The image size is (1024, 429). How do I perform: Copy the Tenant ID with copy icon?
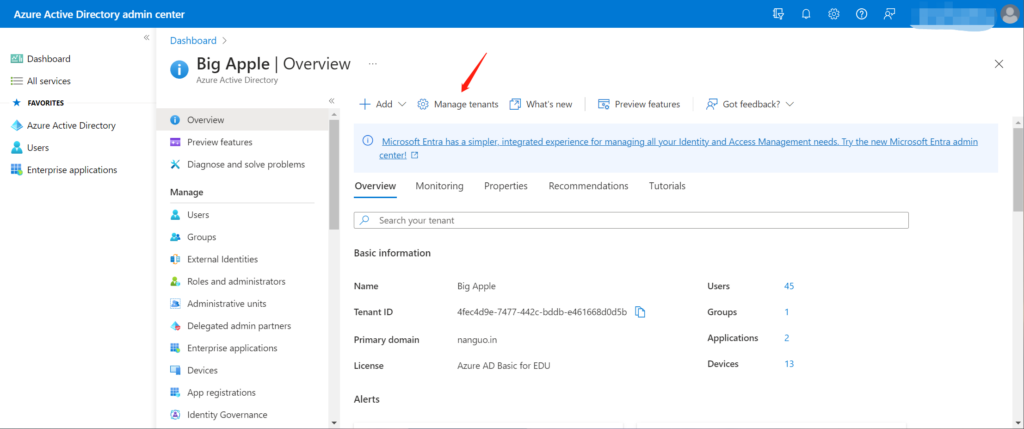[x=641, y=312]
